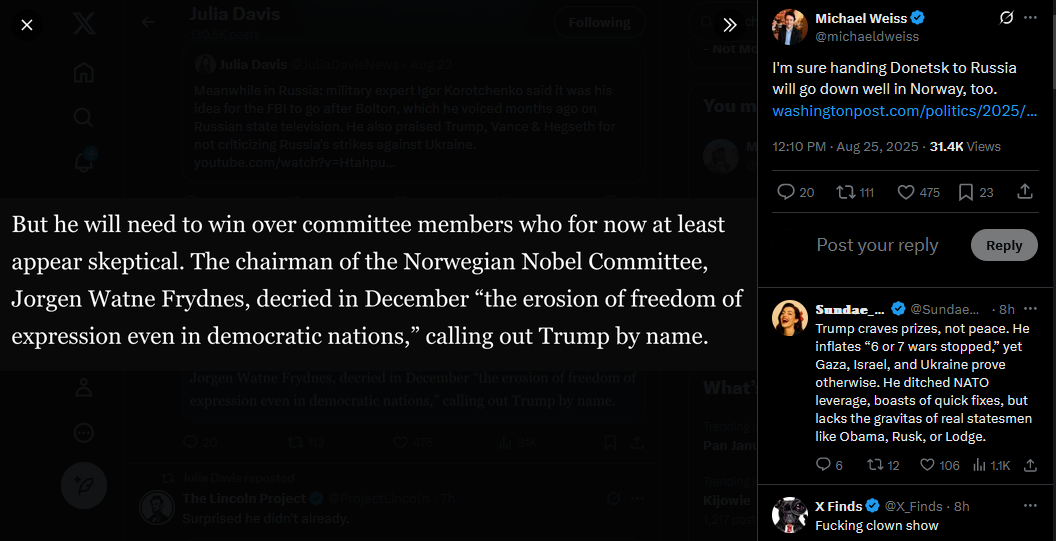View analytics of Sundae reply 1.1K views
The image size is (1056, 541).
pyautogui.click(x=991, y=465)
